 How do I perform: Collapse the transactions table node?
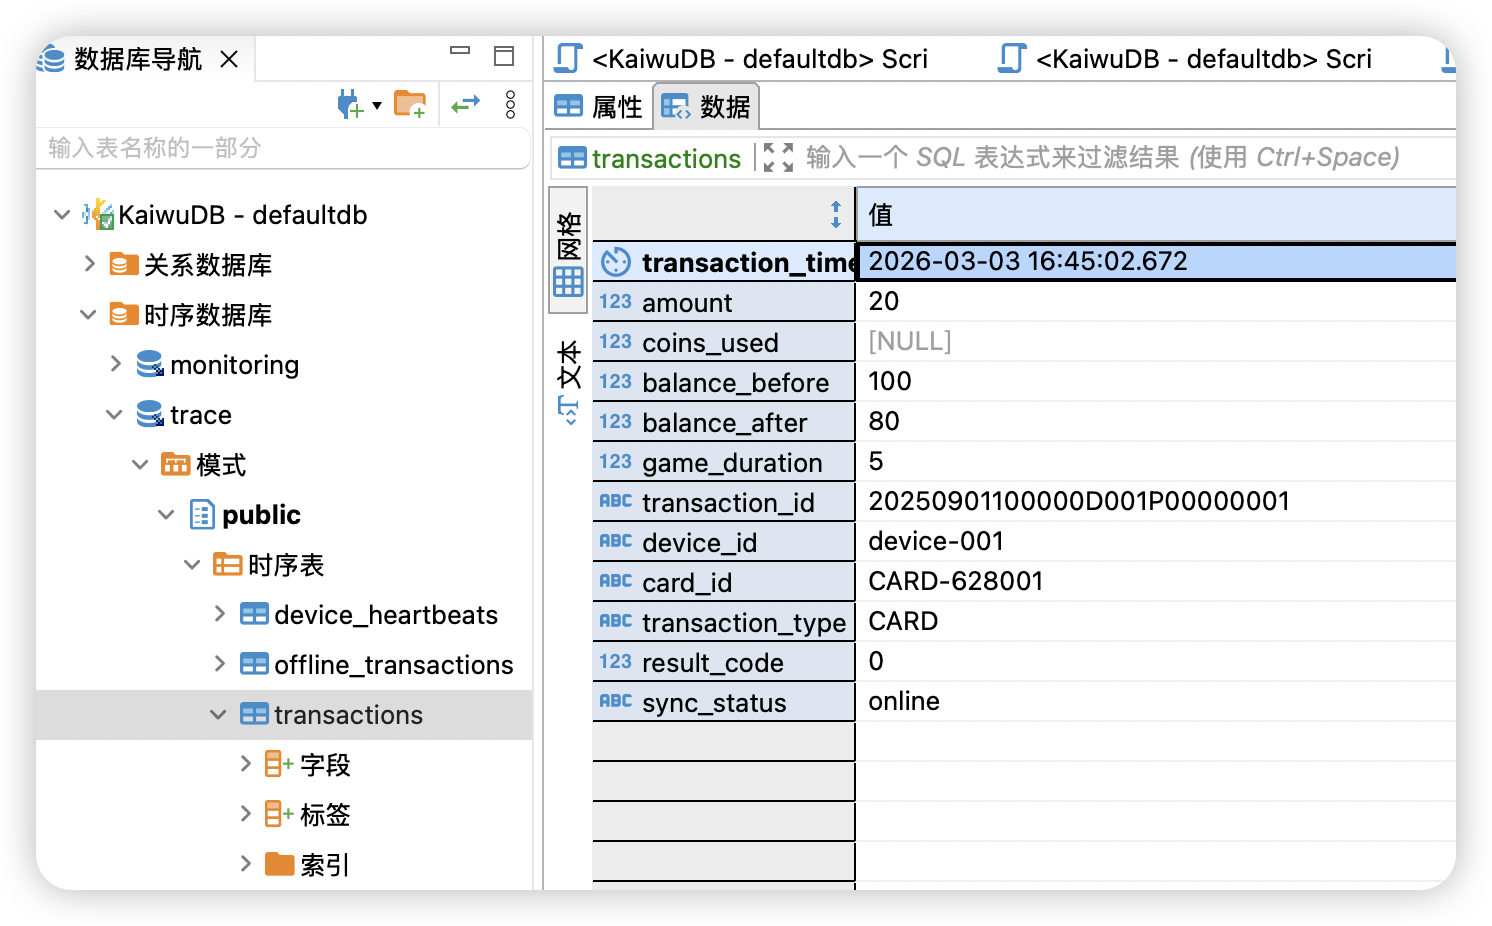[218, 714]
